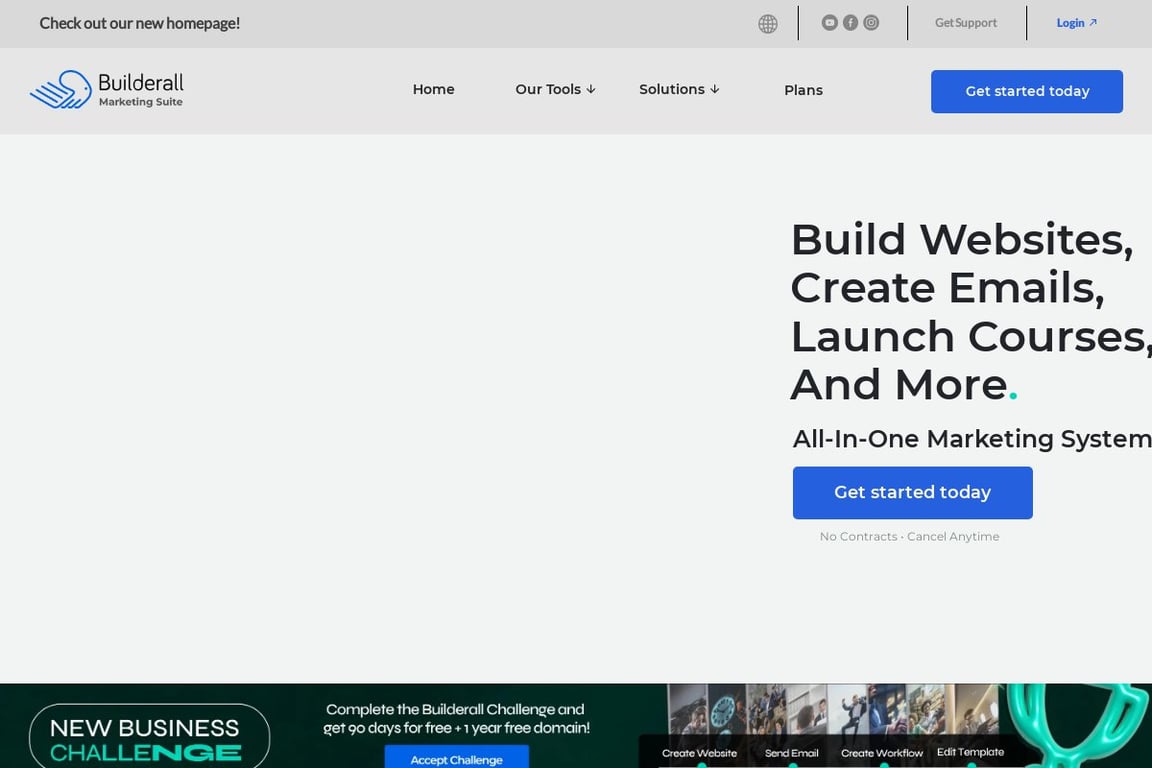This screenshot has height=768, width=1152.
Task: Select the Edit Template step label
Action: [970, 752]
